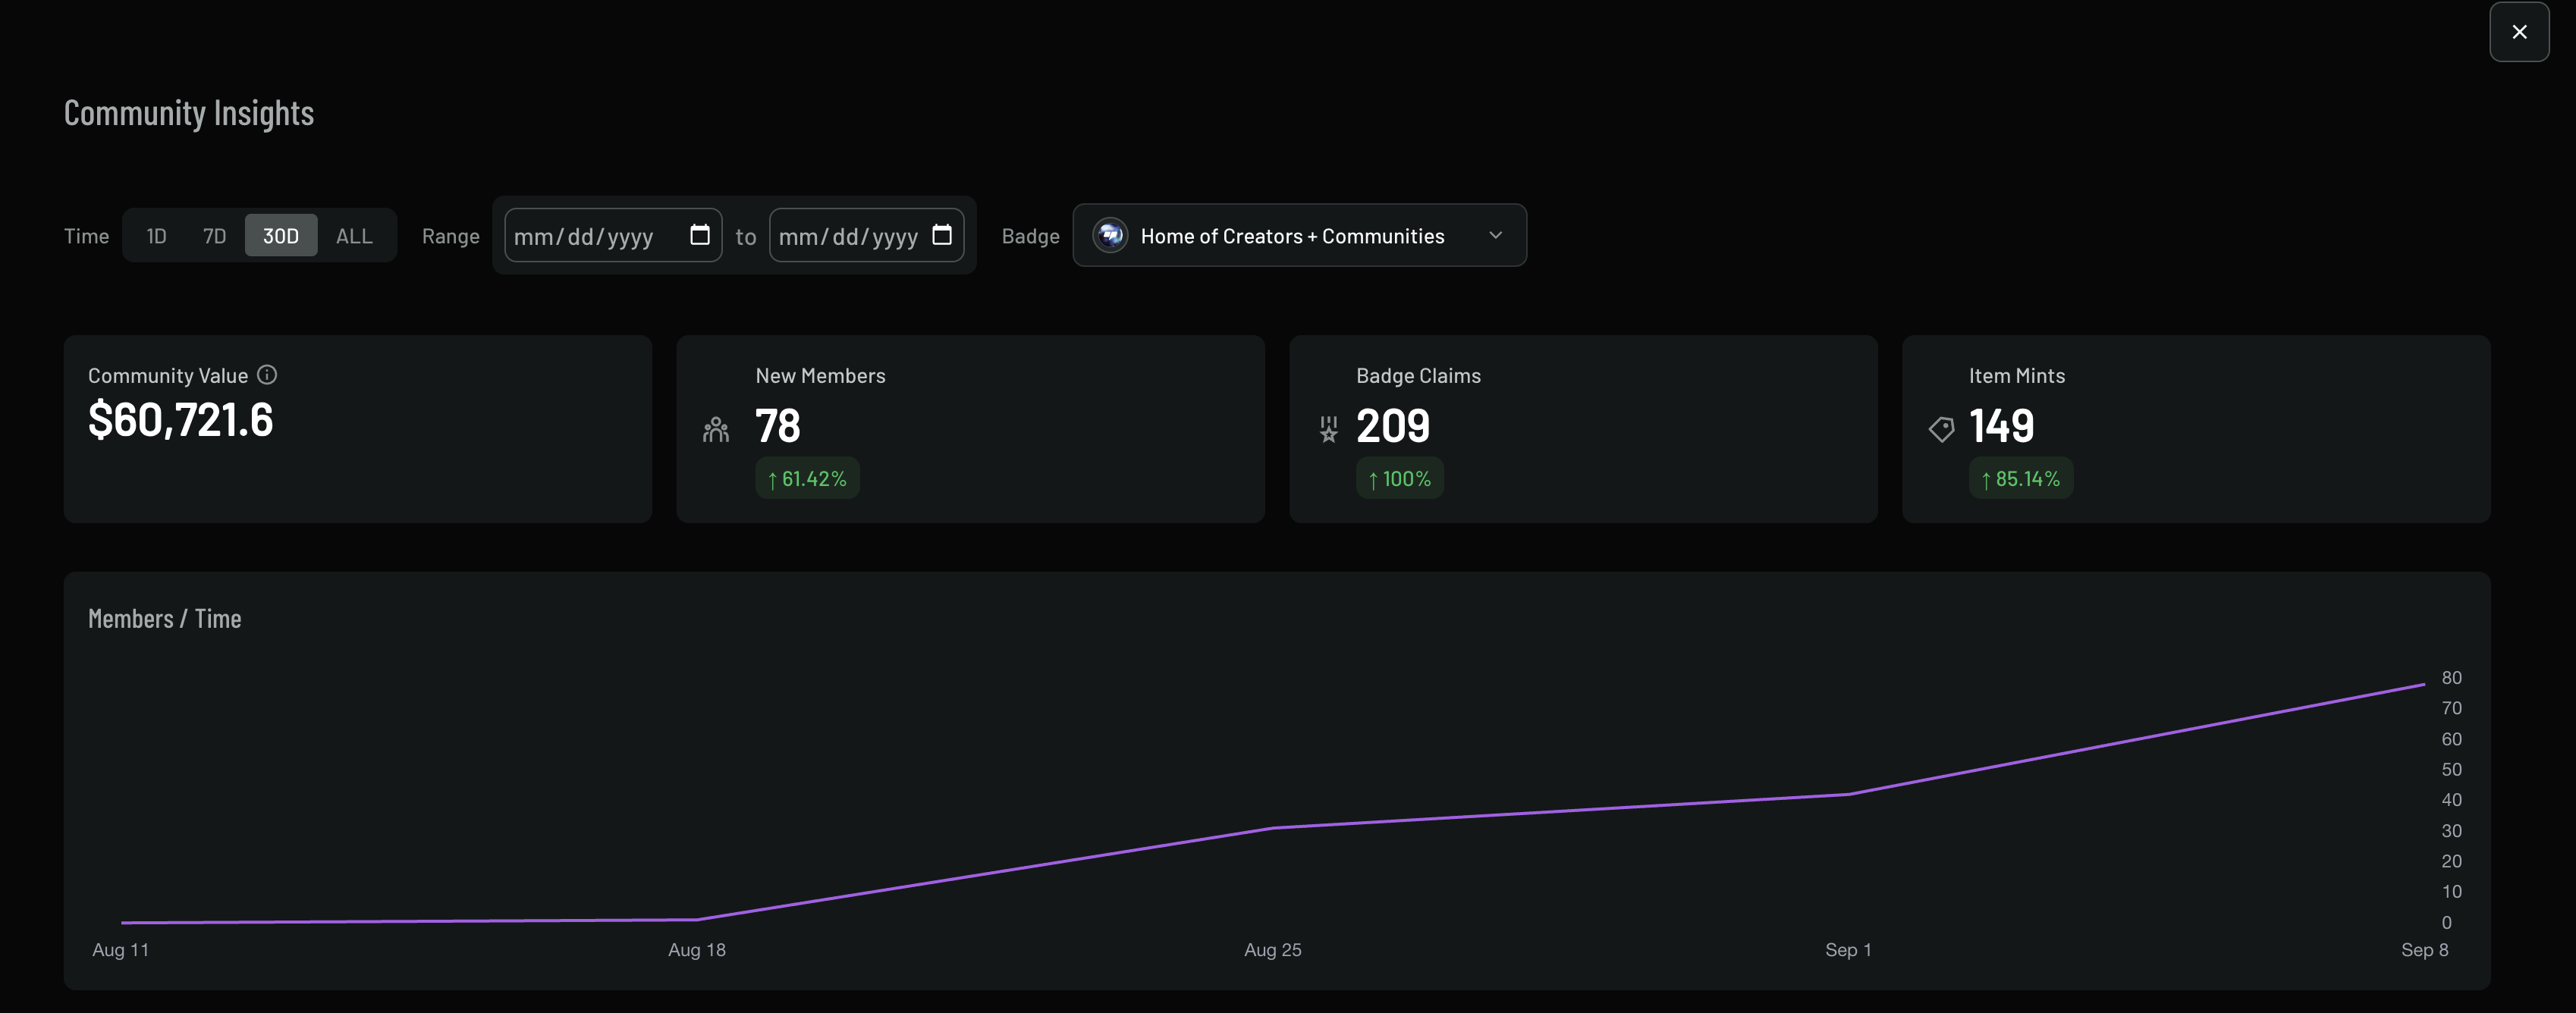Click the 61.42% growth indicator
Screen dimensions: 2576x1013
(x=807, y=479)
